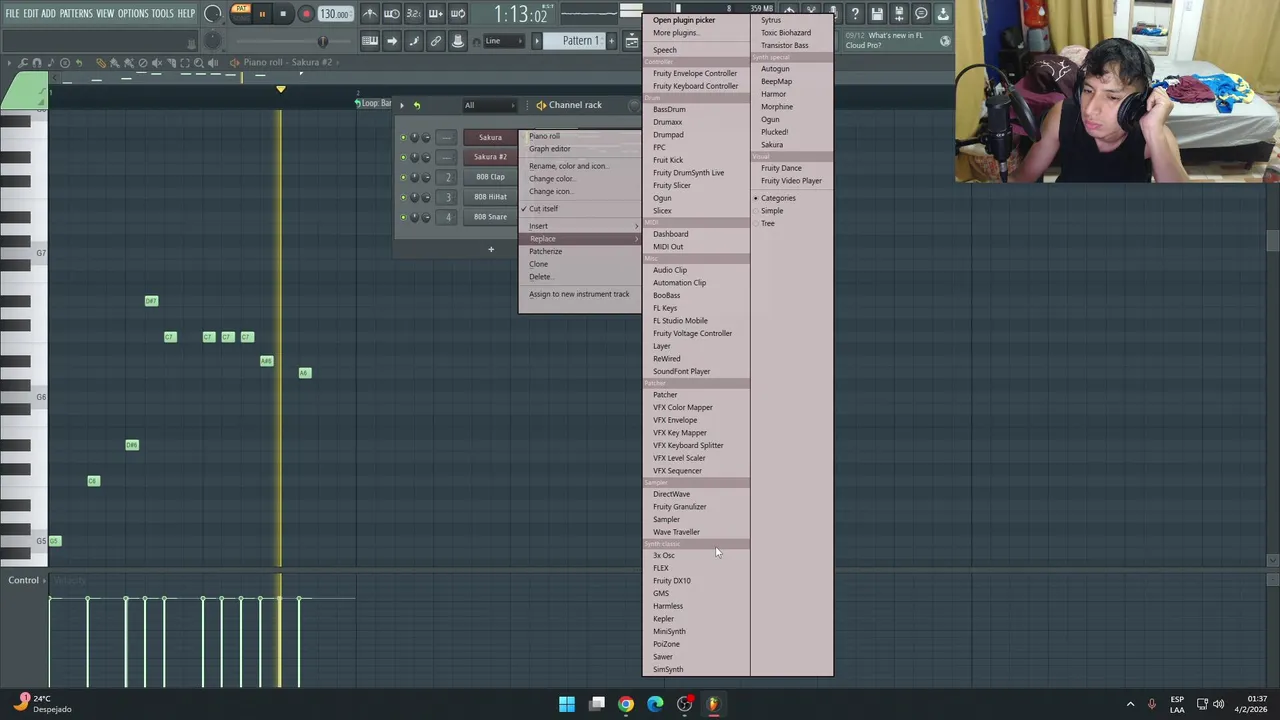
Task: Toggle mute LED for 808 HiHat channel
Action: [x=403, y=198]
